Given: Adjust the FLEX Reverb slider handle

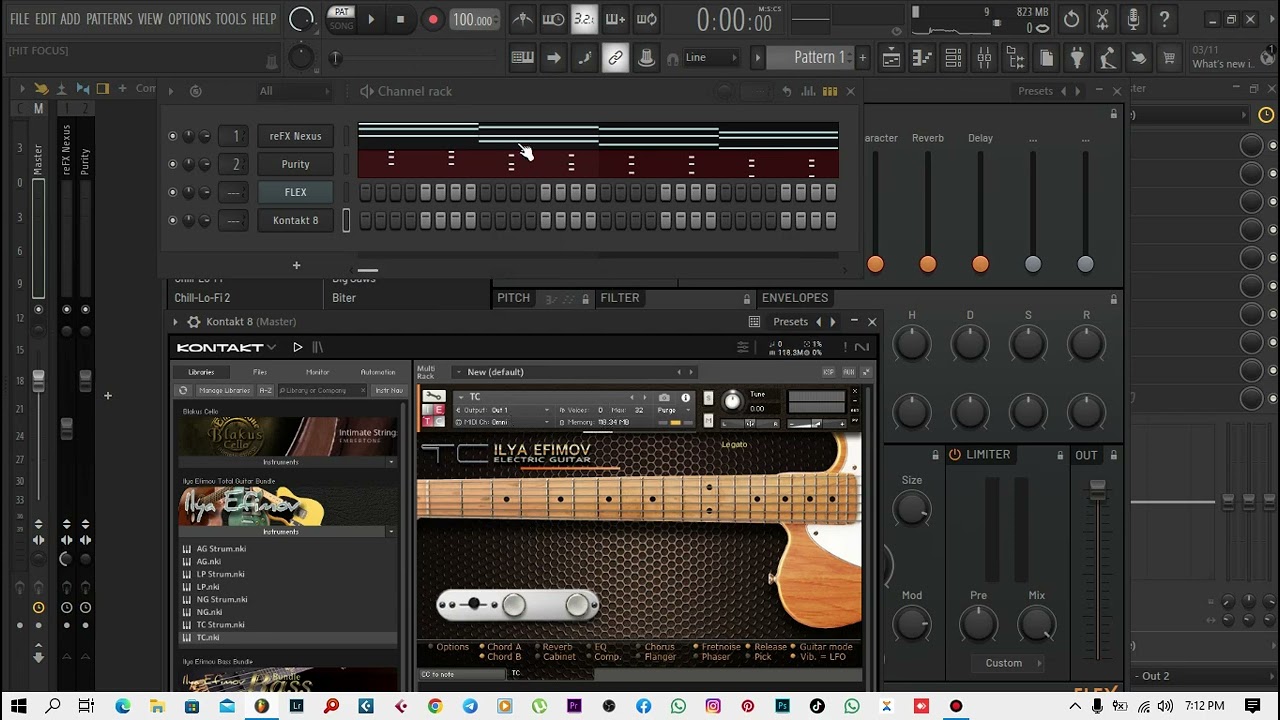Looking at the screenshot, I should tap(928, 264).
